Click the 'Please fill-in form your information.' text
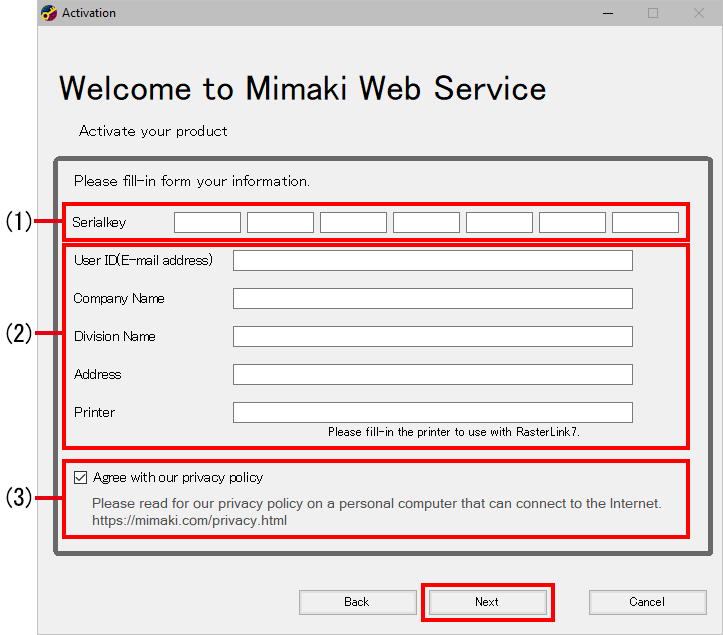Viewport: 723px width, 635px height. point(192,181)
